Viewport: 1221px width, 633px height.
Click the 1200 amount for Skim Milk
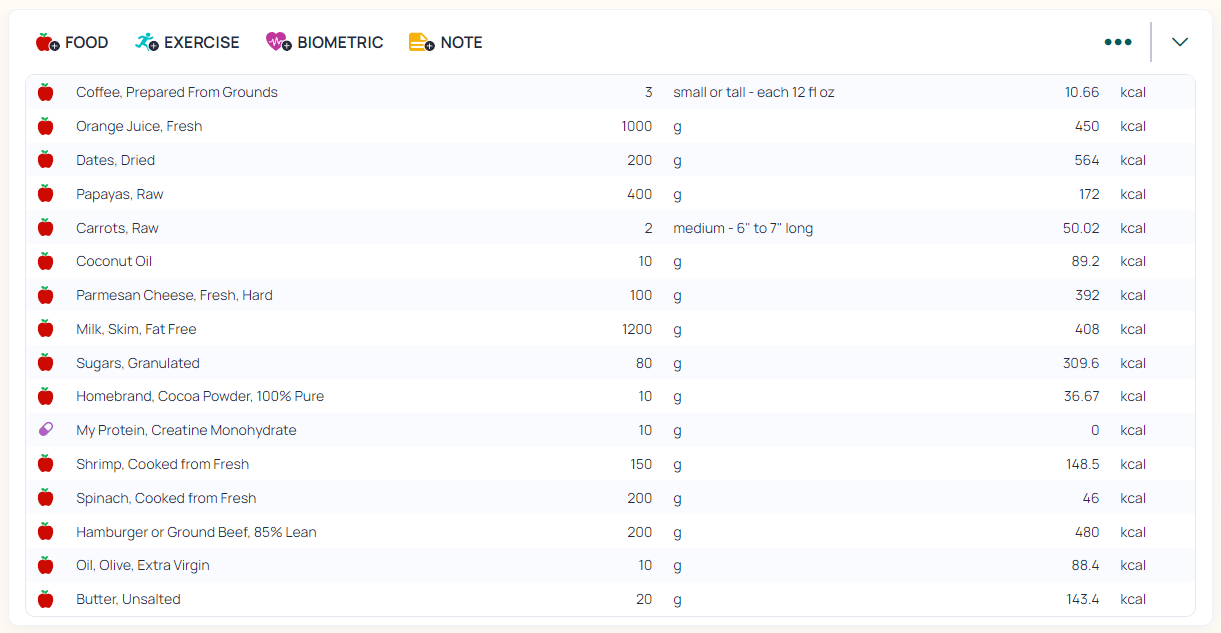pos(636,329)
